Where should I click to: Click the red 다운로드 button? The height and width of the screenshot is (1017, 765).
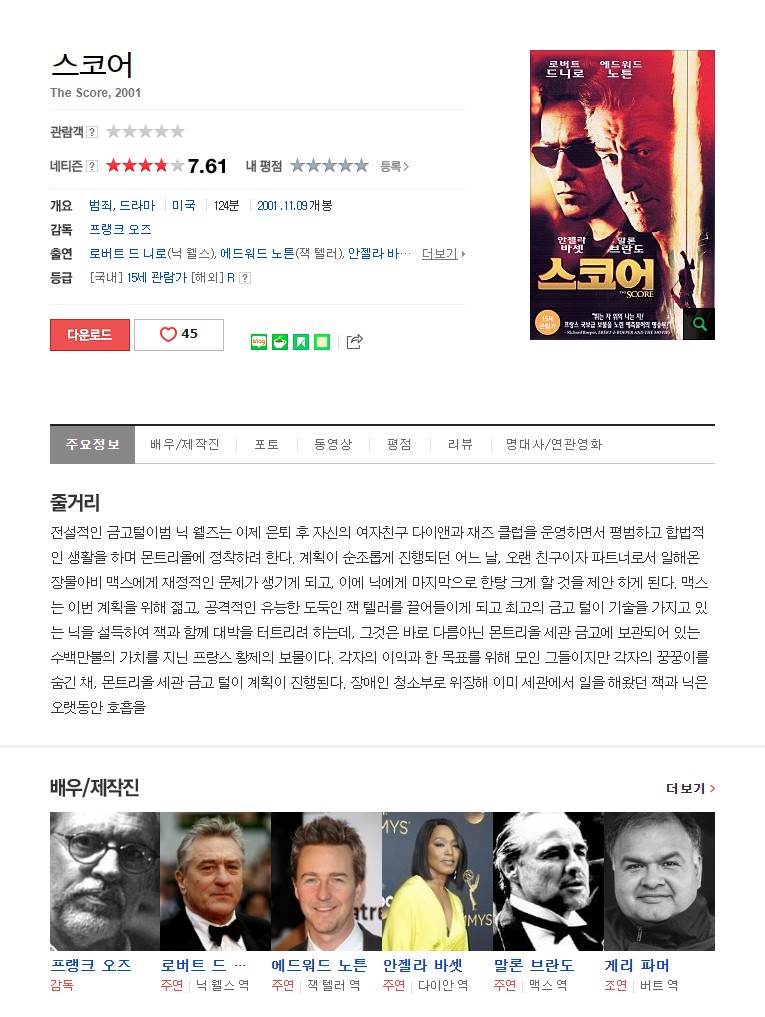(x=90, y=335)
